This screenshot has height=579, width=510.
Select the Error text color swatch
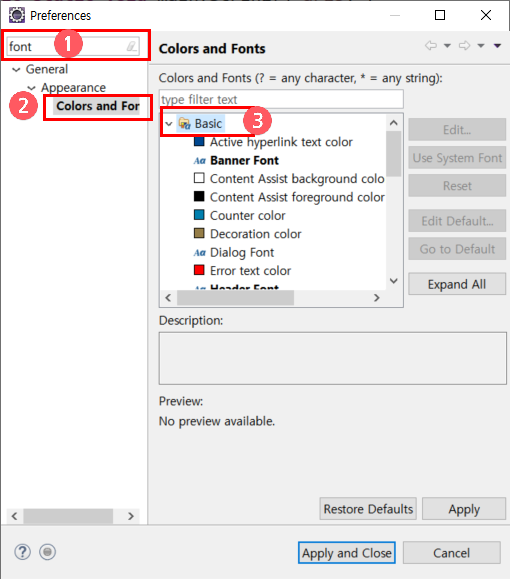pyautogui.click(x=199, y=270)
